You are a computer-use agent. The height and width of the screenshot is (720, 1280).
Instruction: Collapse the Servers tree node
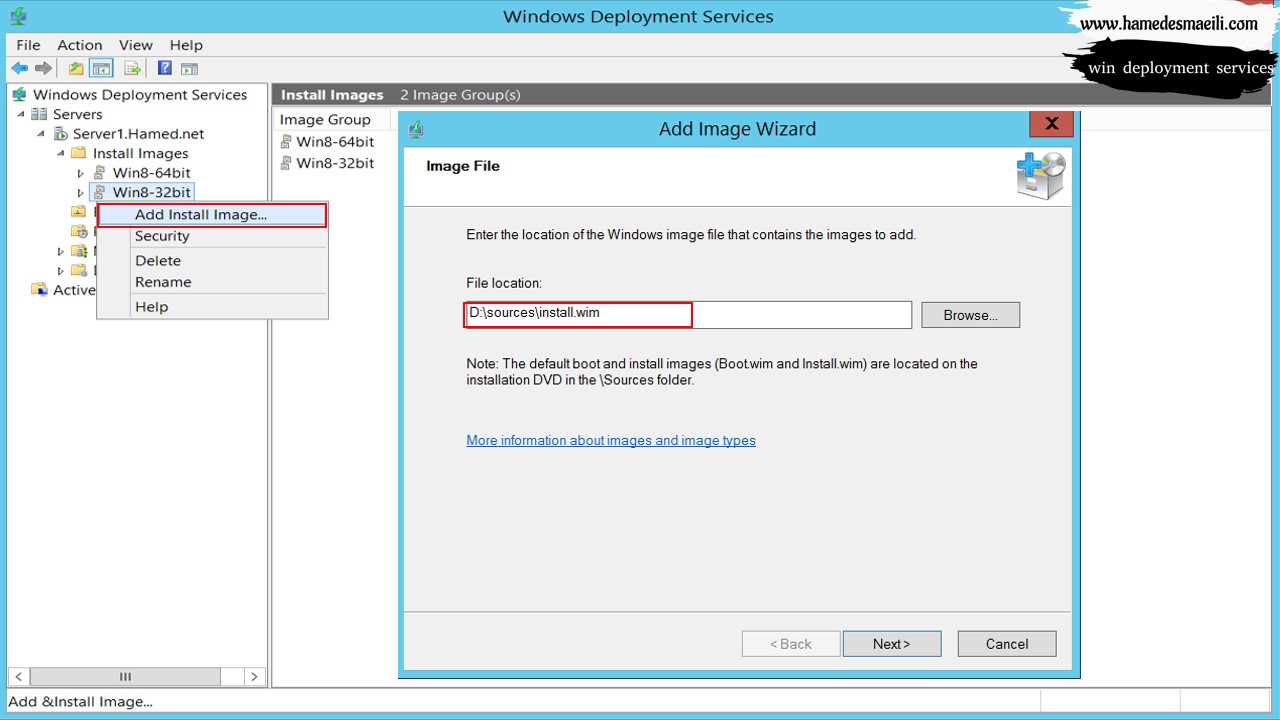(x=20, y=114)
